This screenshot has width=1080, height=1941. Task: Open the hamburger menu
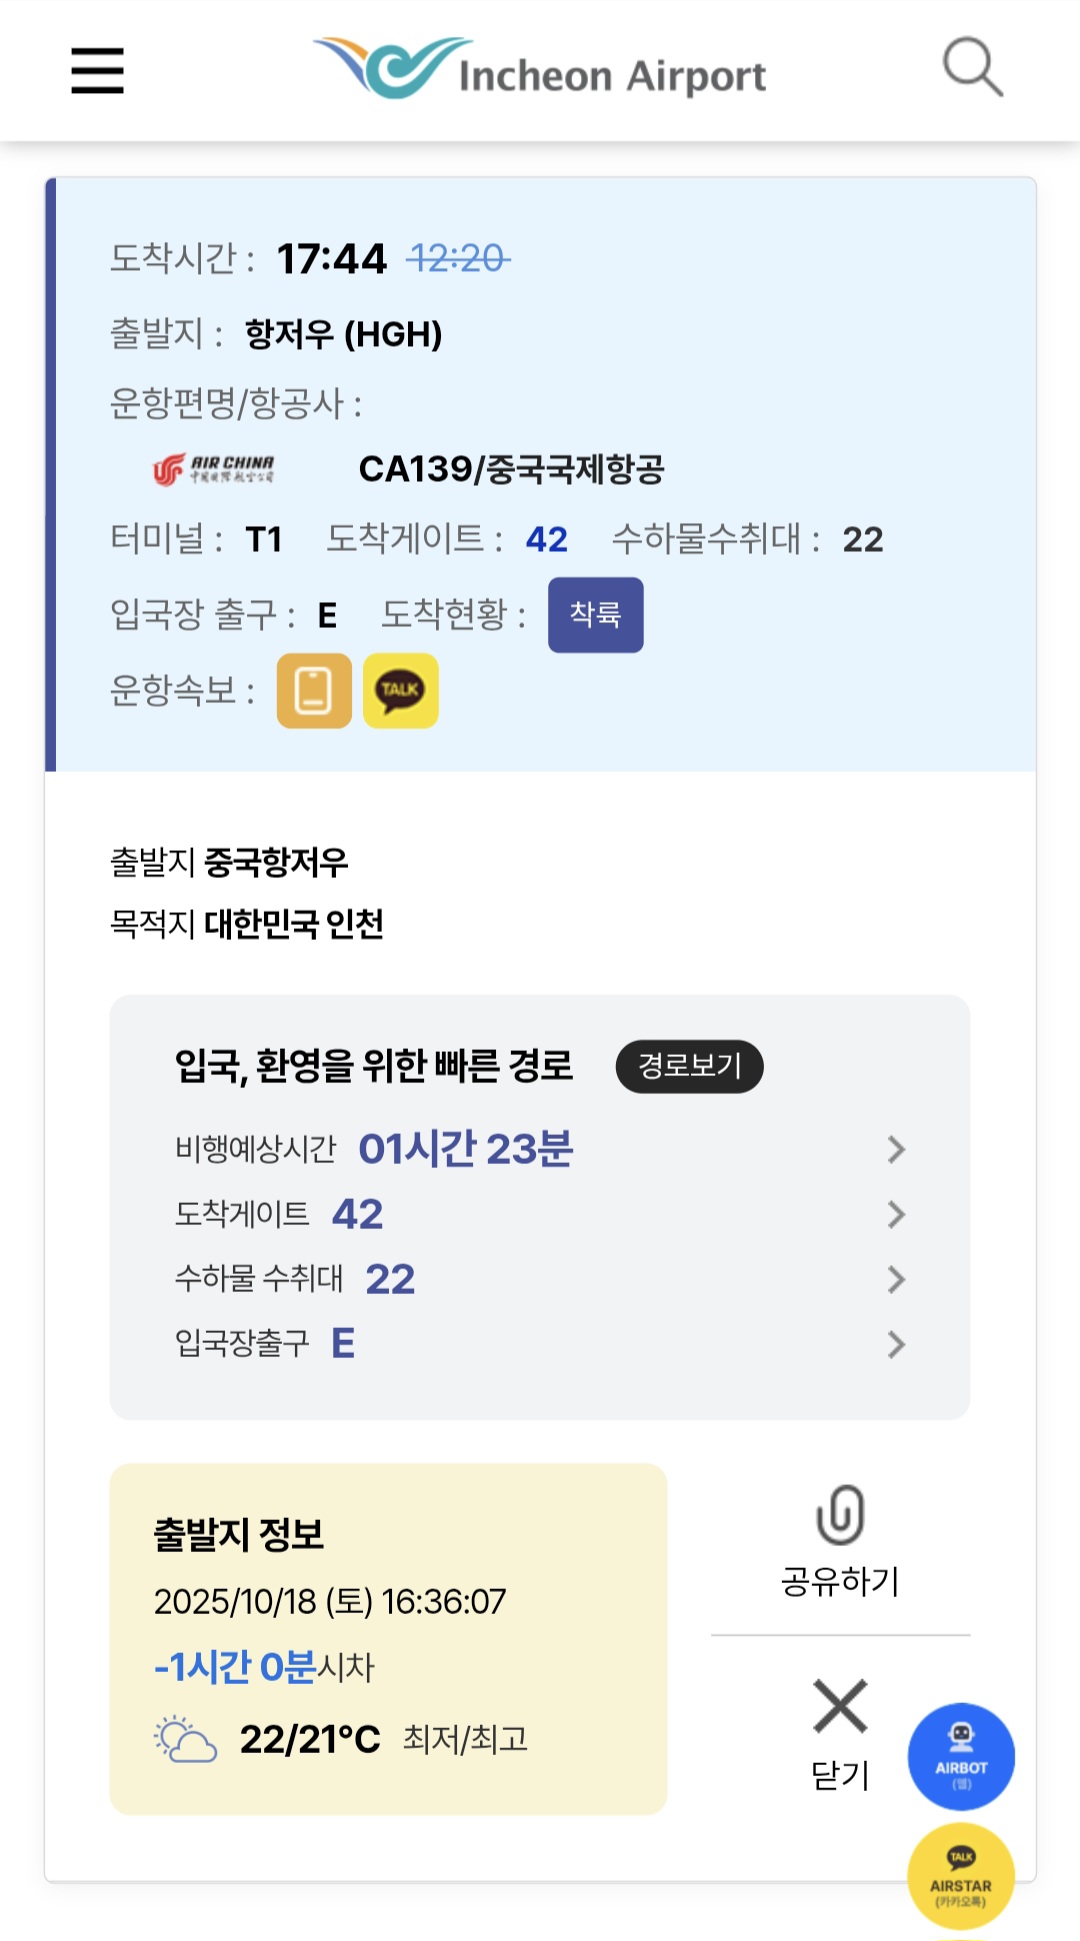[x=97, y=71]
